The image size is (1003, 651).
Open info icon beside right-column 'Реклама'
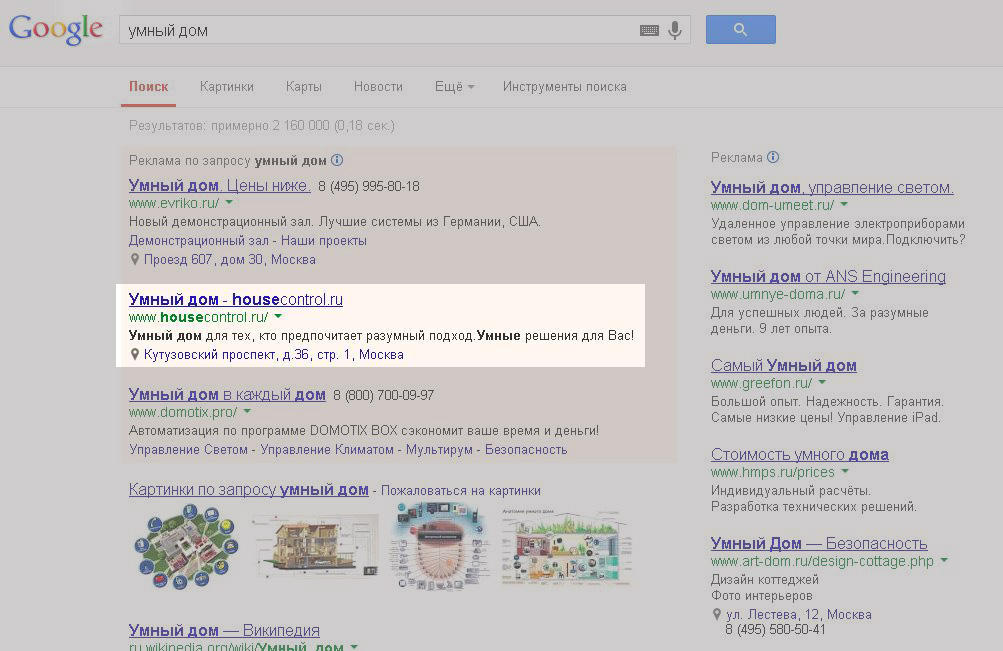[773, 157]
